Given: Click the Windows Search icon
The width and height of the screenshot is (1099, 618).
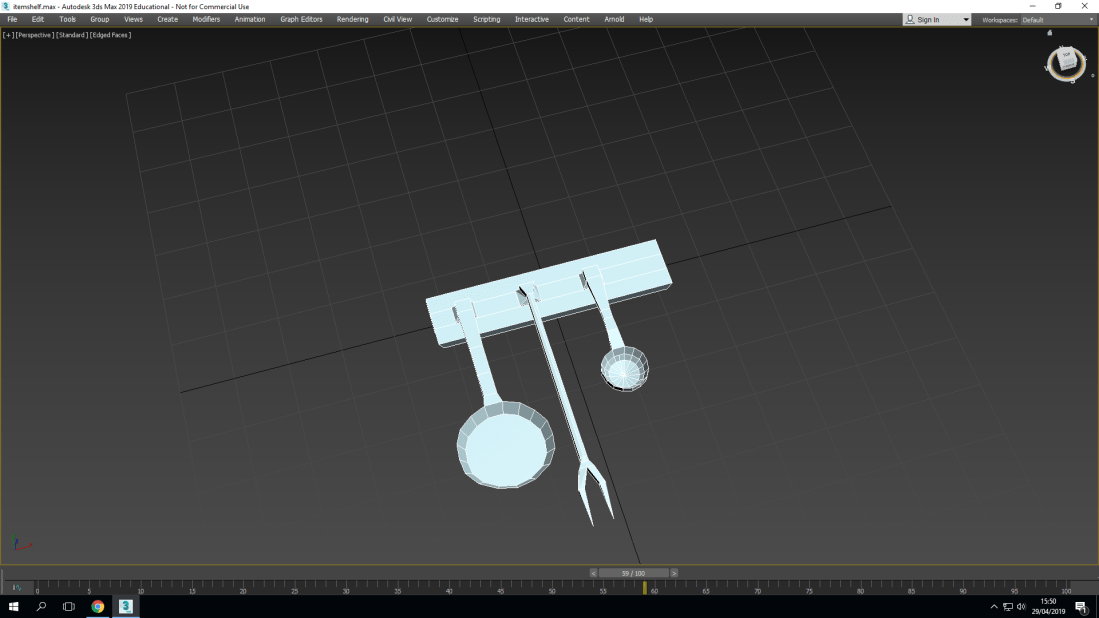Looking at the screenshot, I should point(41,606).
